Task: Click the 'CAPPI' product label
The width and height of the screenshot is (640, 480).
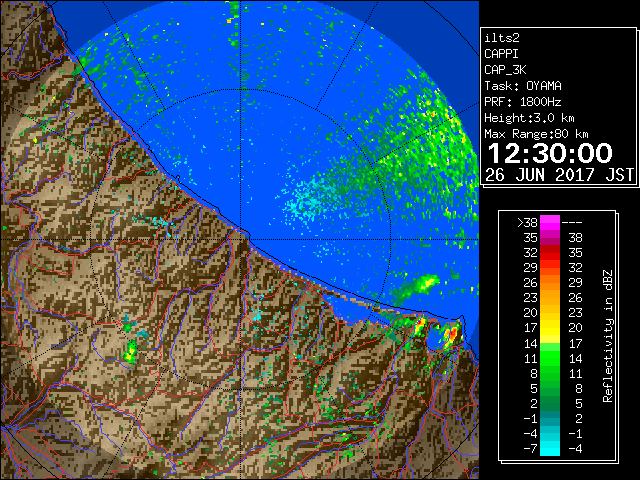Action: coord(501,54)
